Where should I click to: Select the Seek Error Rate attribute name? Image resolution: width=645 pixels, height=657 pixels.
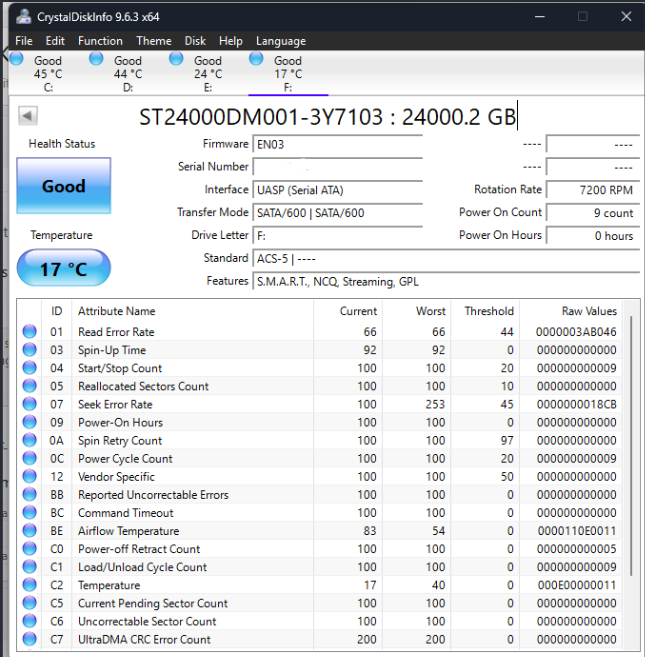coord(115,404)
